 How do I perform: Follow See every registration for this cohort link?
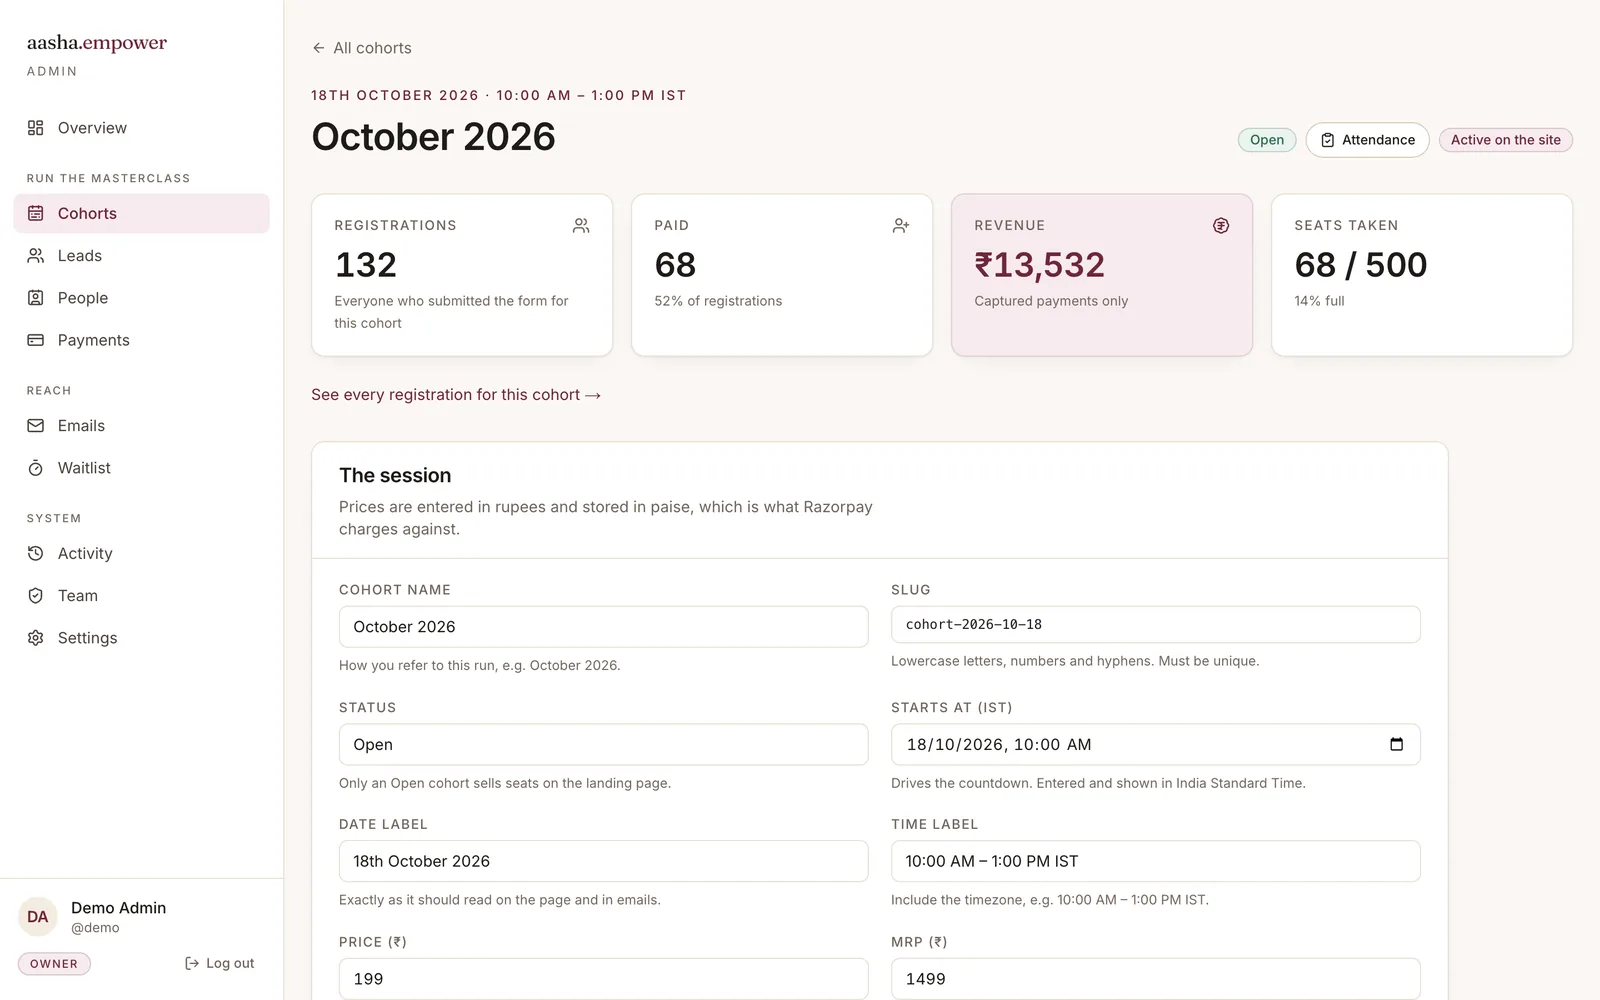pos(456,395)
